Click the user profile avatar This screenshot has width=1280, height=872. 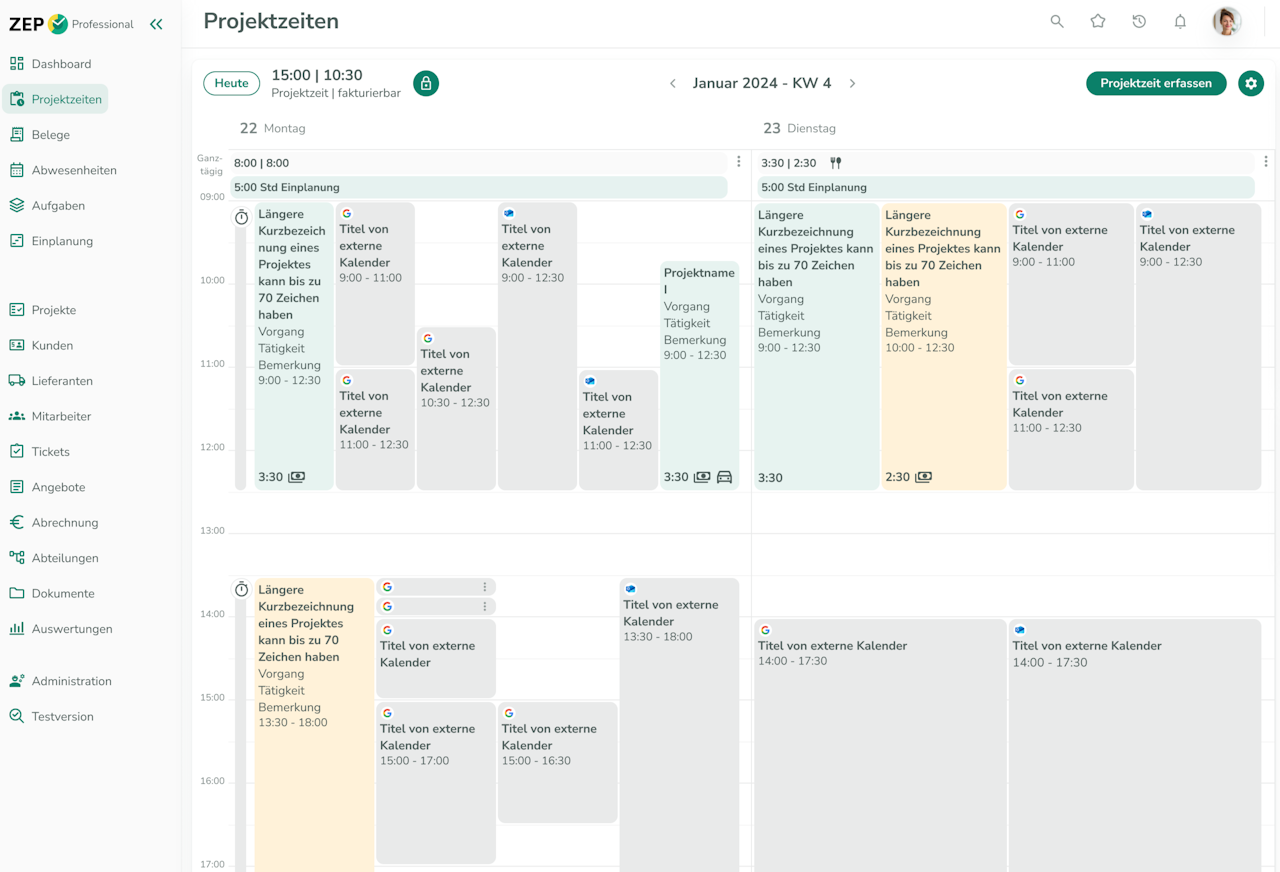click(1227, 21)
